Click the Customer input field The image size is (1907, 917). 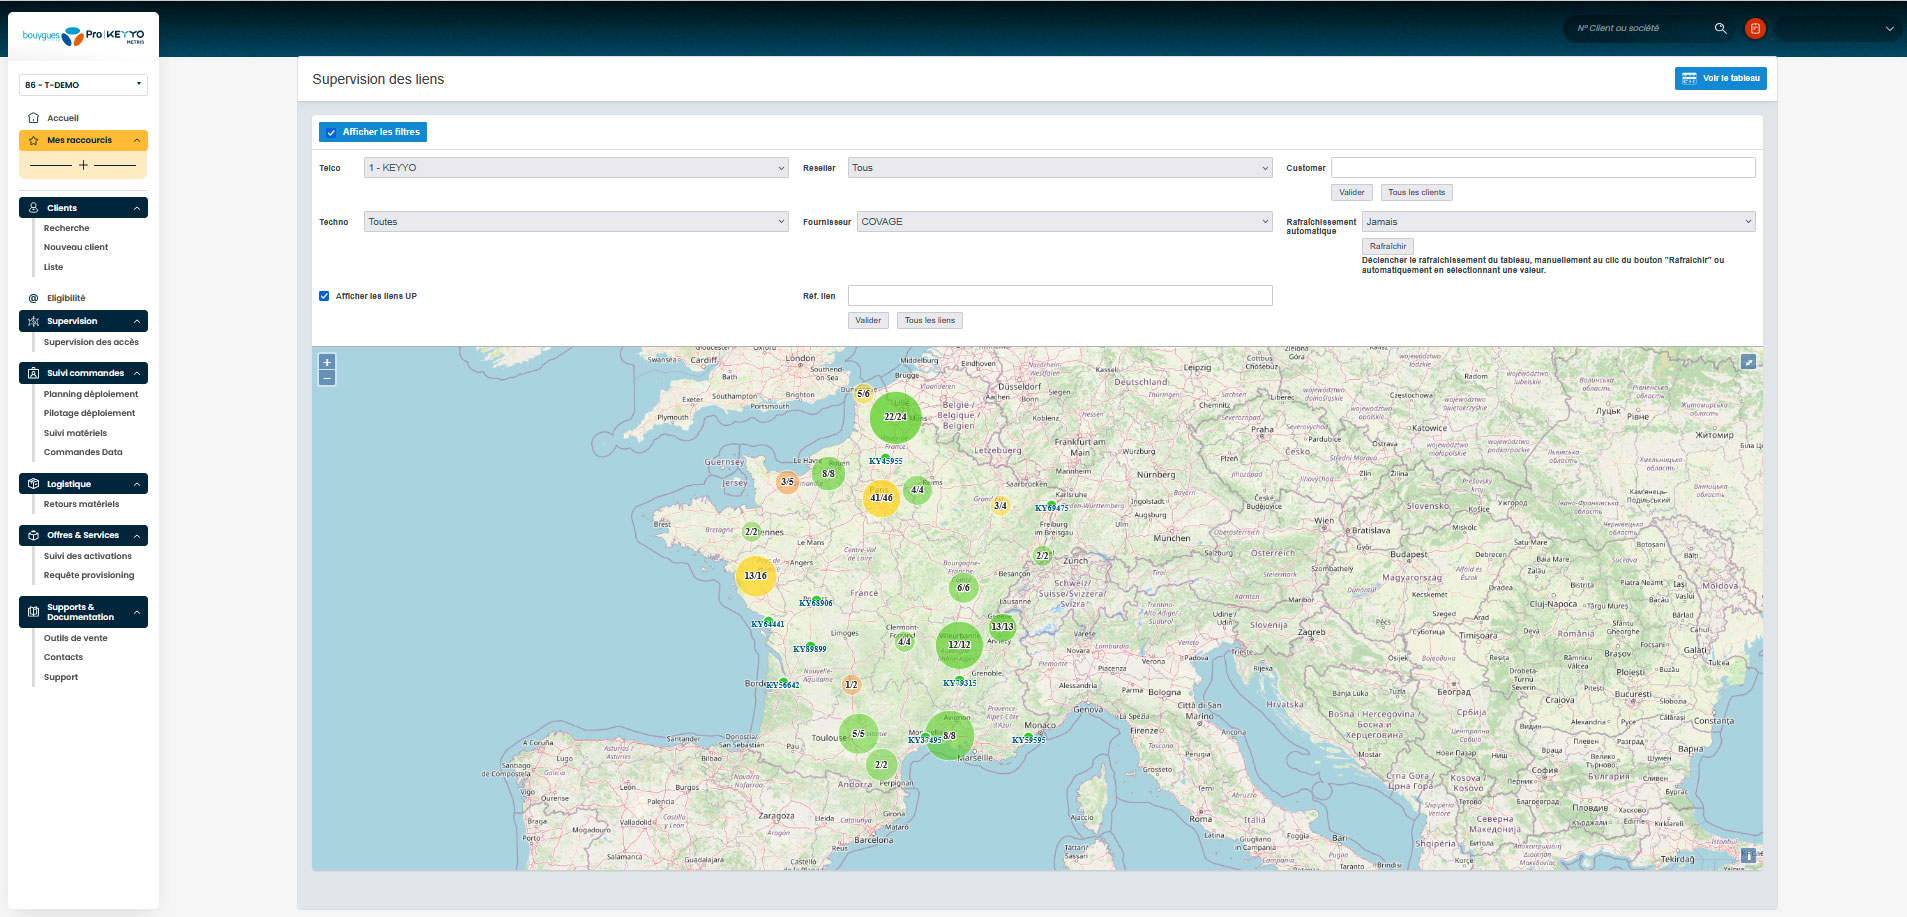coord(1542,168)
